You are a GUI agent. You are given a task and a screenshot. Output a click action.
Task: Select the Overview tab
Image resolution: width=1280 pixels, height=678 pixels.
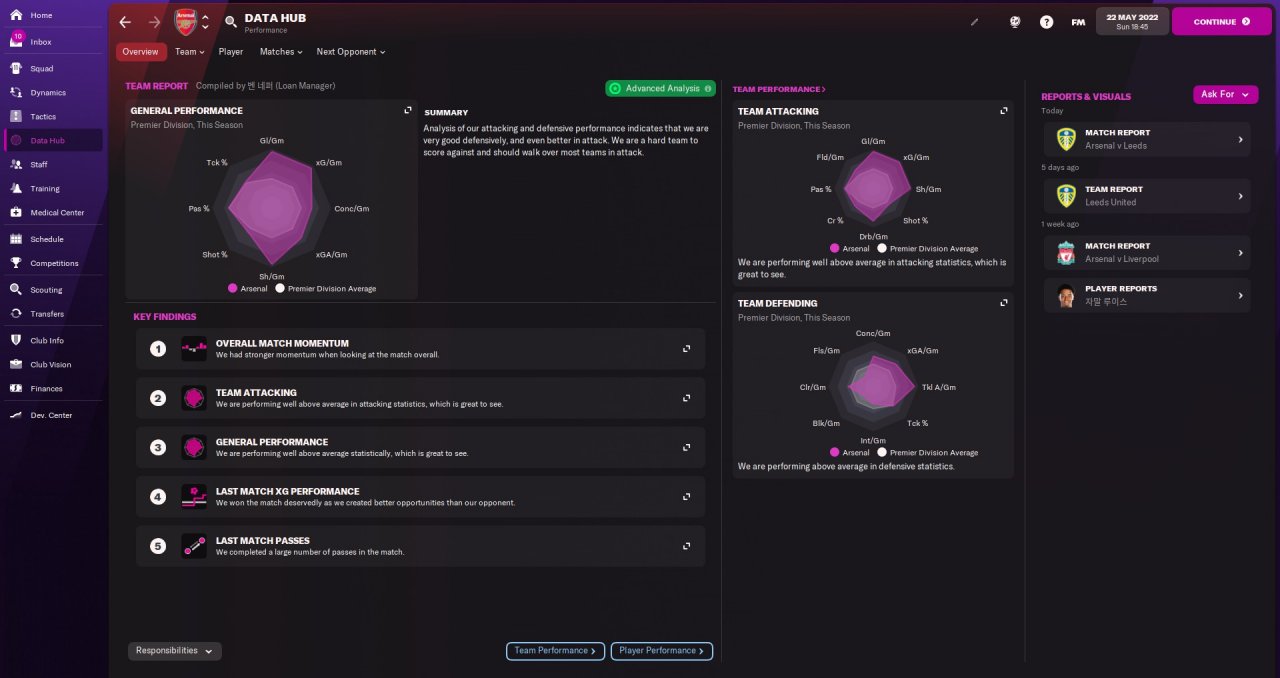pos(141,52)
